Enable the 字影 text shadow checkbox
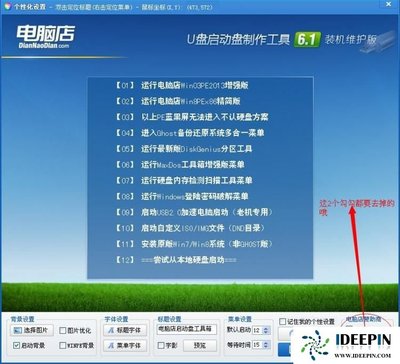 [x=161, y=345]
